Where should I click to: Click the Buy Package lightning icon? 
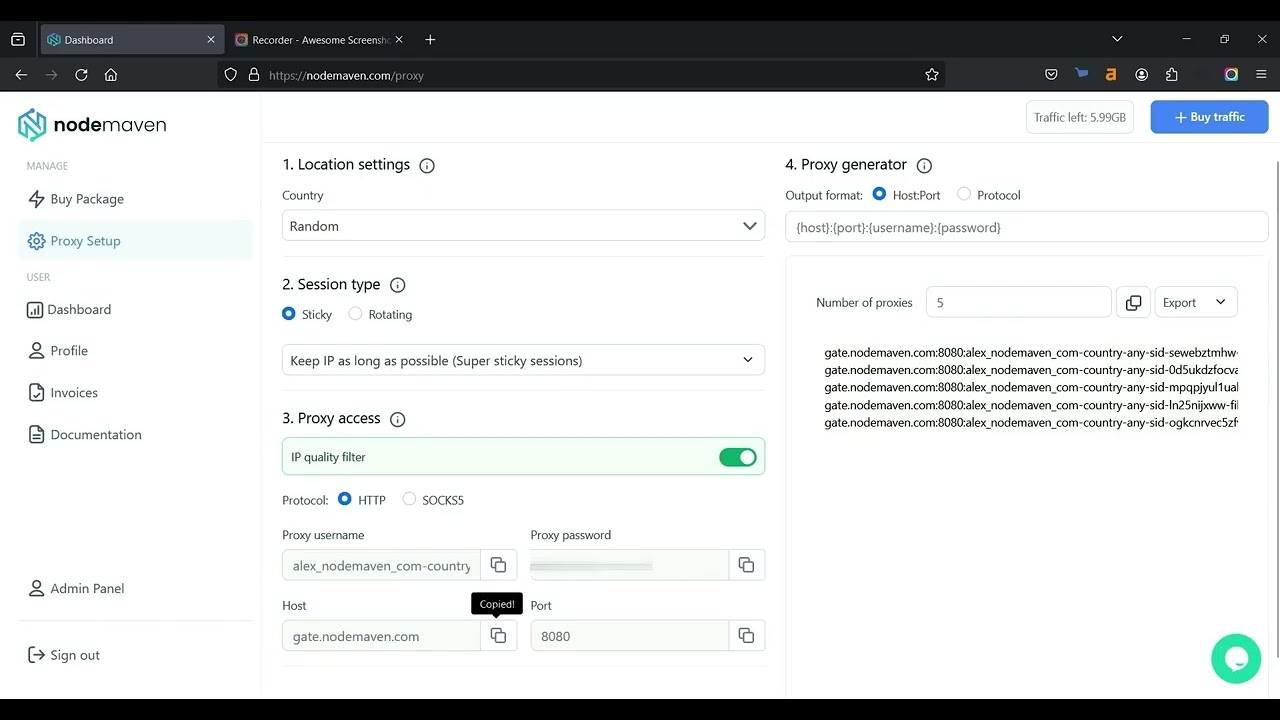point(36,199)
